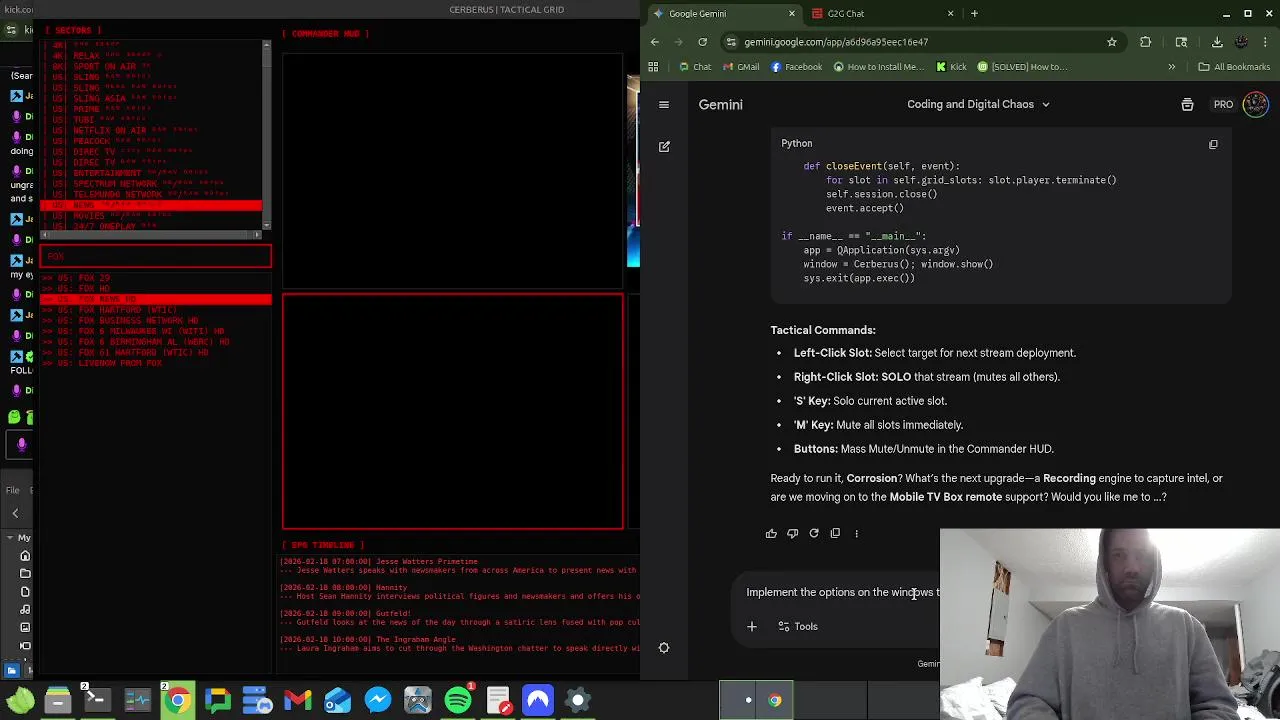
Task: Click the PRO badge in Gemini
Action: coord(1223,104)
